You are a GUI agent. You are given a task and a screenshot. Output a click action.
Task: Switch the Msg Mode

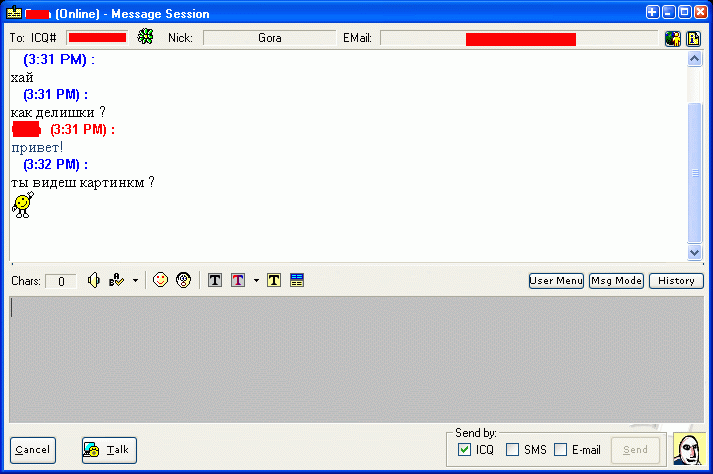pyautogui.click(x=616, y=281)
